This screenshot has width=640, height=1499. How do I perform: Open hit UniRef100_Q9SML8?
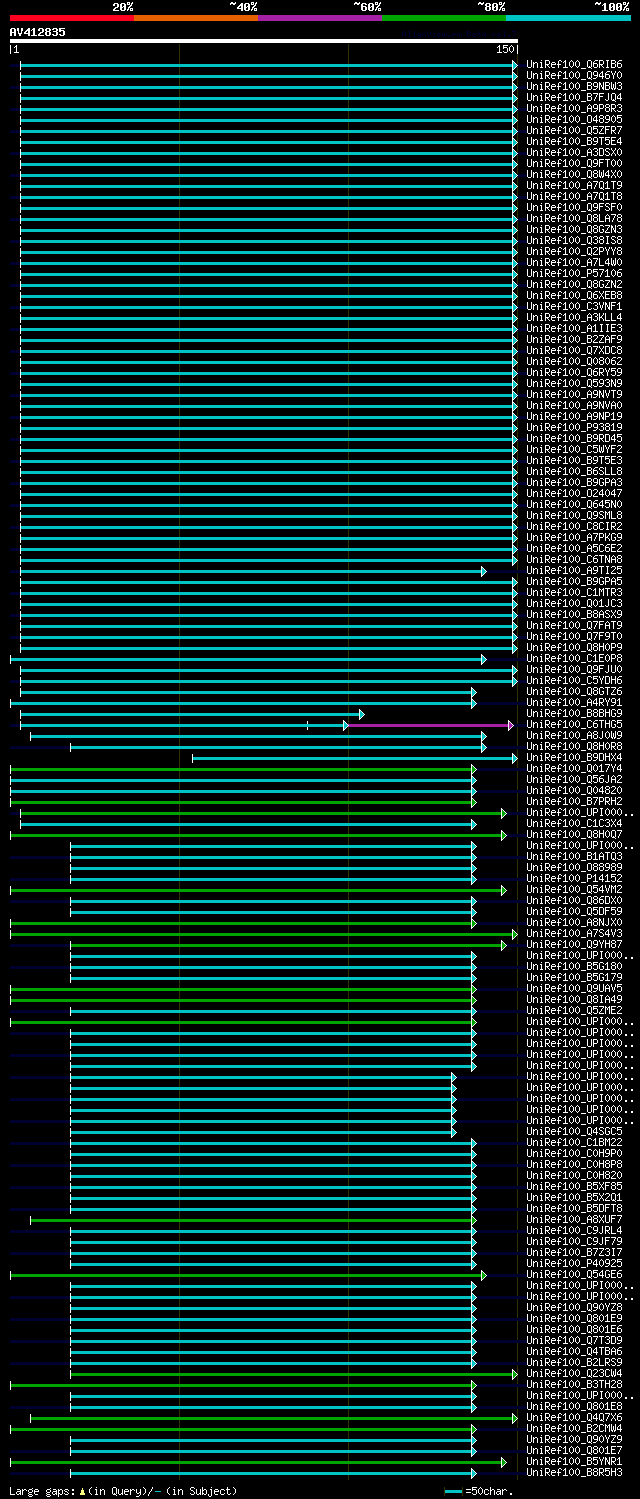(574, 515)
